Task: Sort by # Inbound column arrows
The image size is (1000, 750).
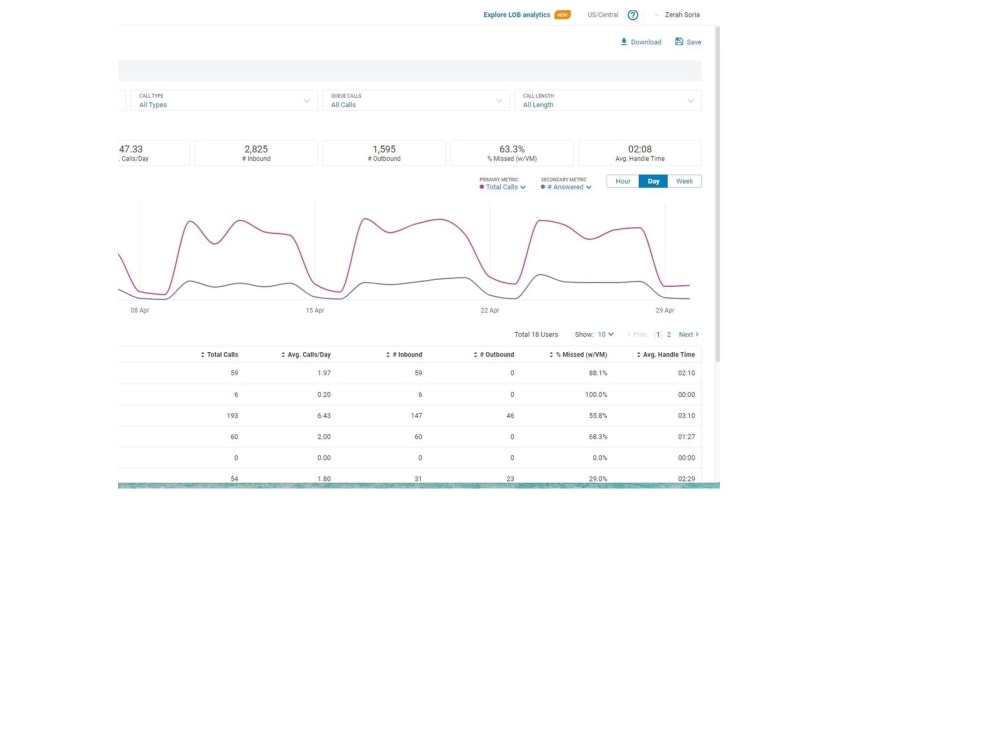Action: pyautogui.click(x=388, y=355)
